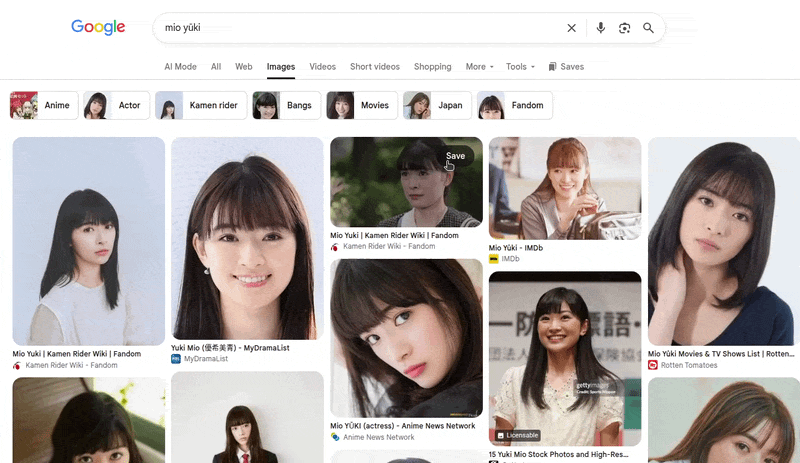Open the Short videos tab
800x463 pixels.
(x=374, y=66)
